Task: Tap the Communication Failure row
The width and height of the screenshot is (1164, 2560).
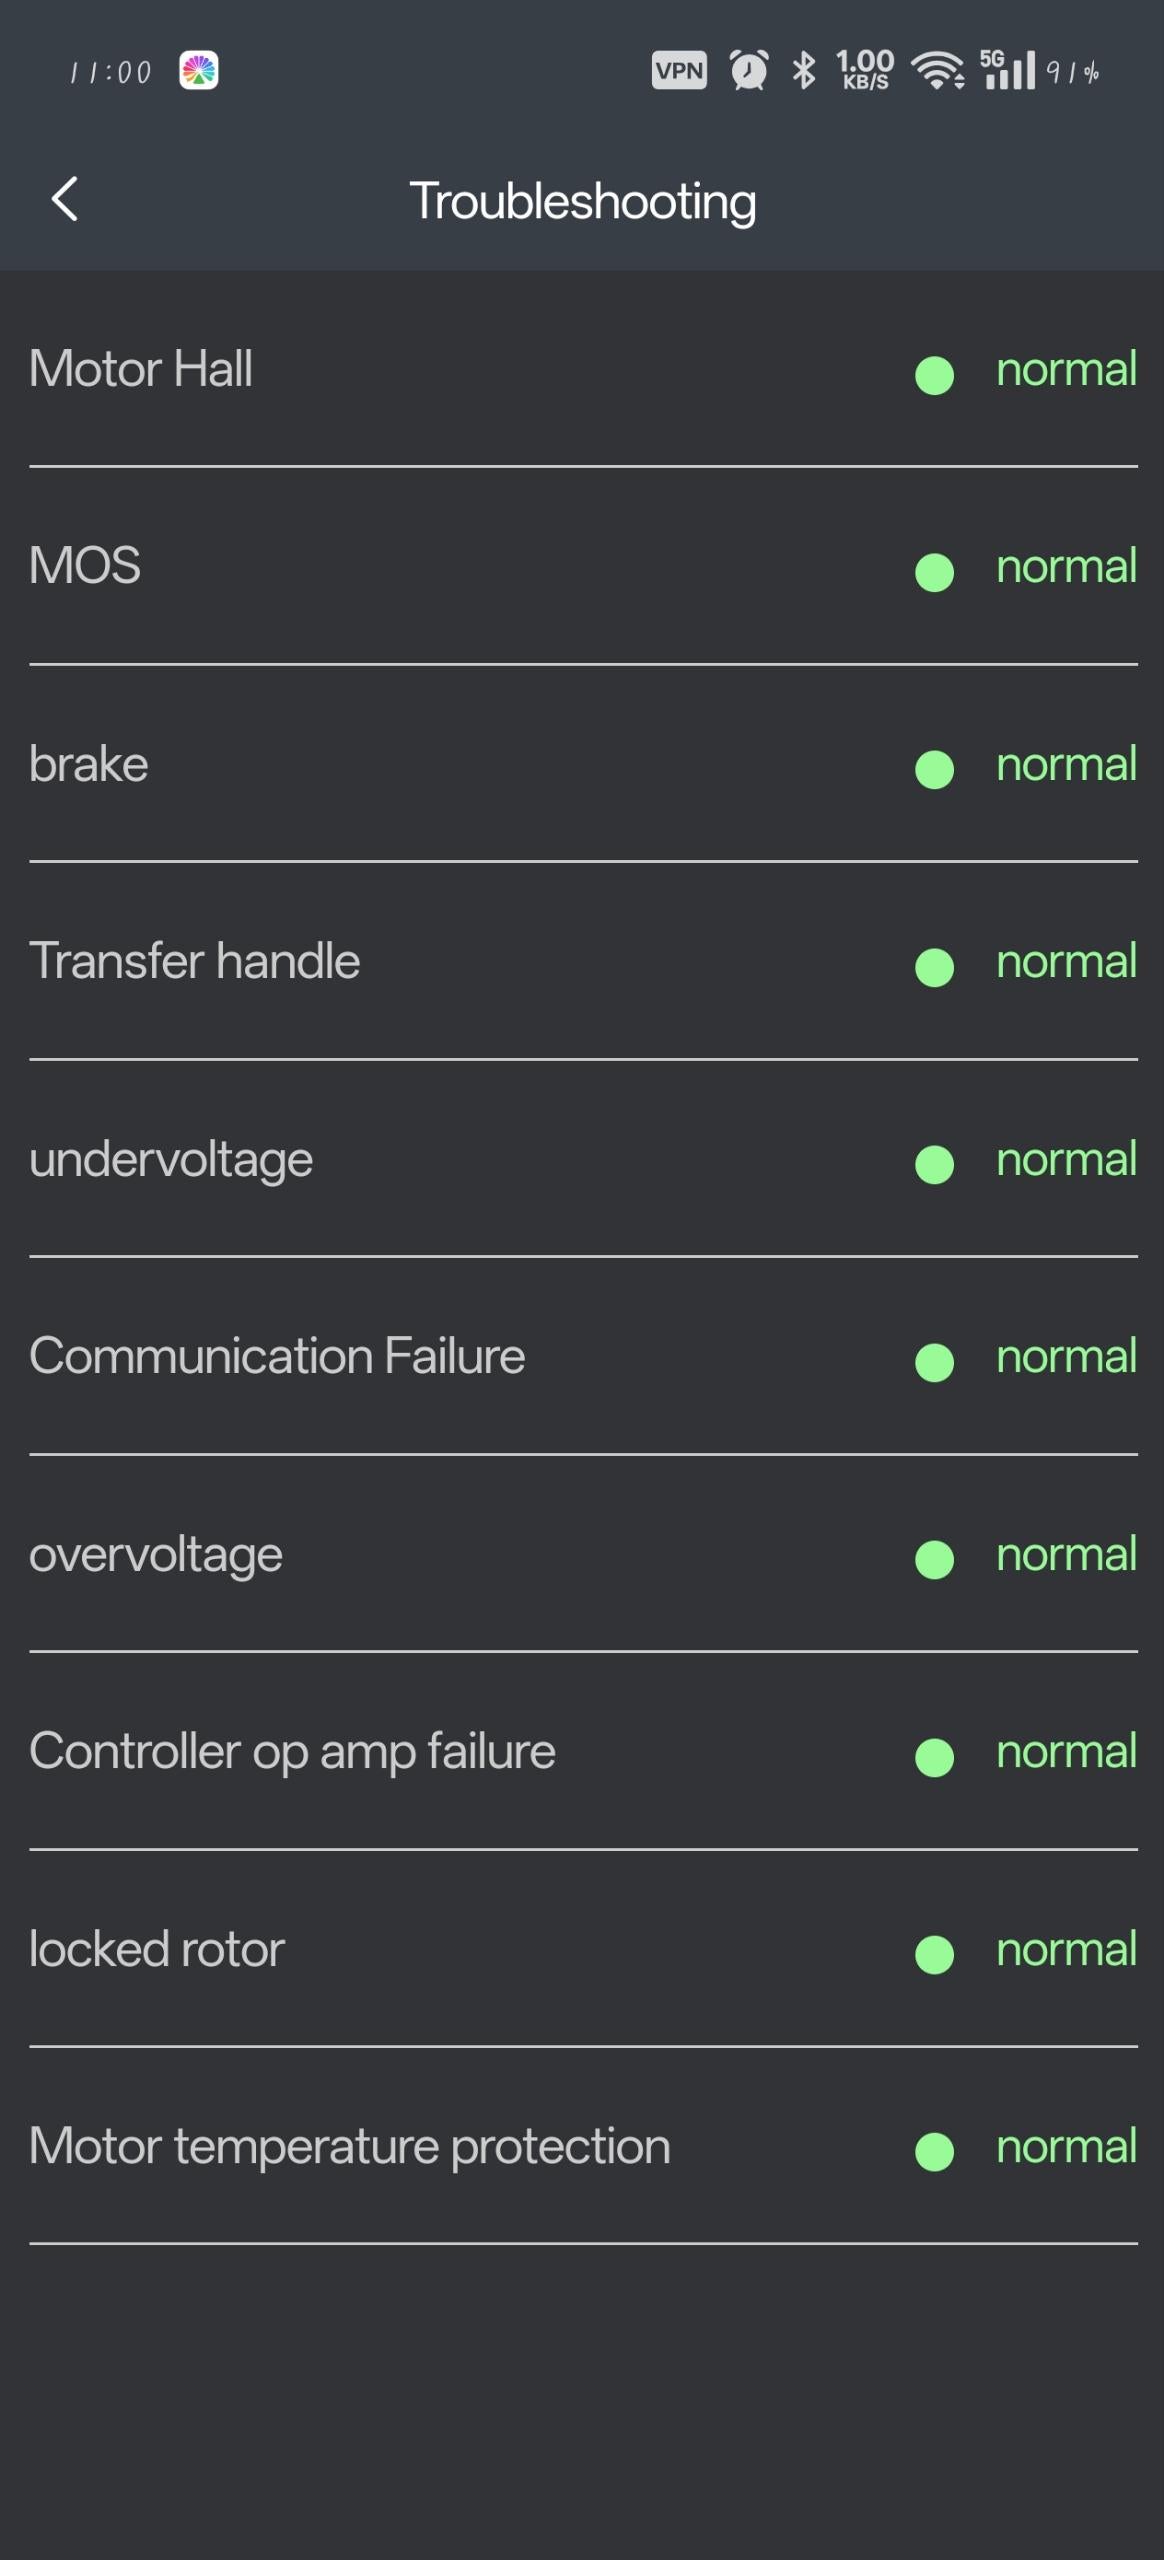Action: point(583,1356)
